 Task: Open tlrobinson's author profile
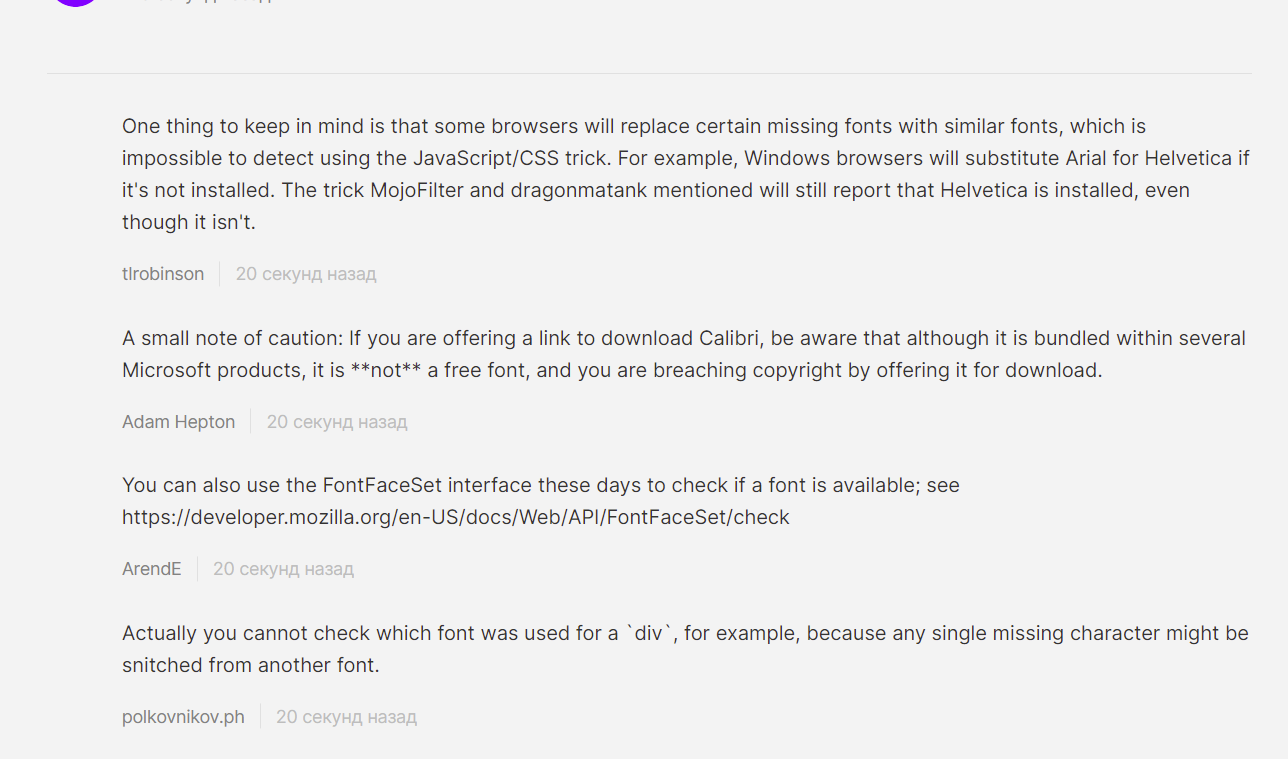163,274
